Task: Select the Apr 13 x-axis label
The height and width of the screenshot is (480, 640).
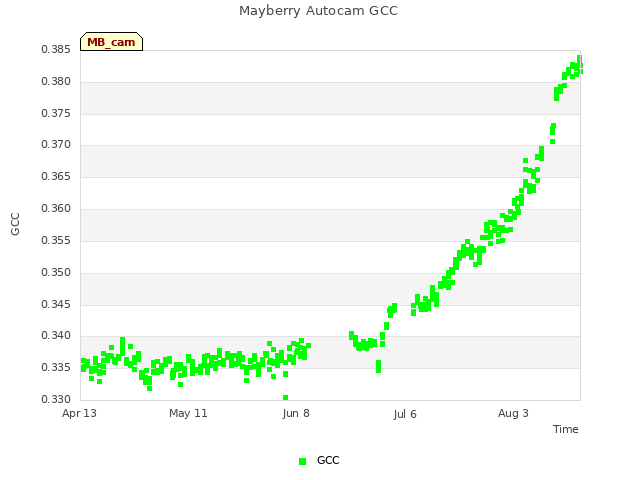Action: tap(79, 413)
